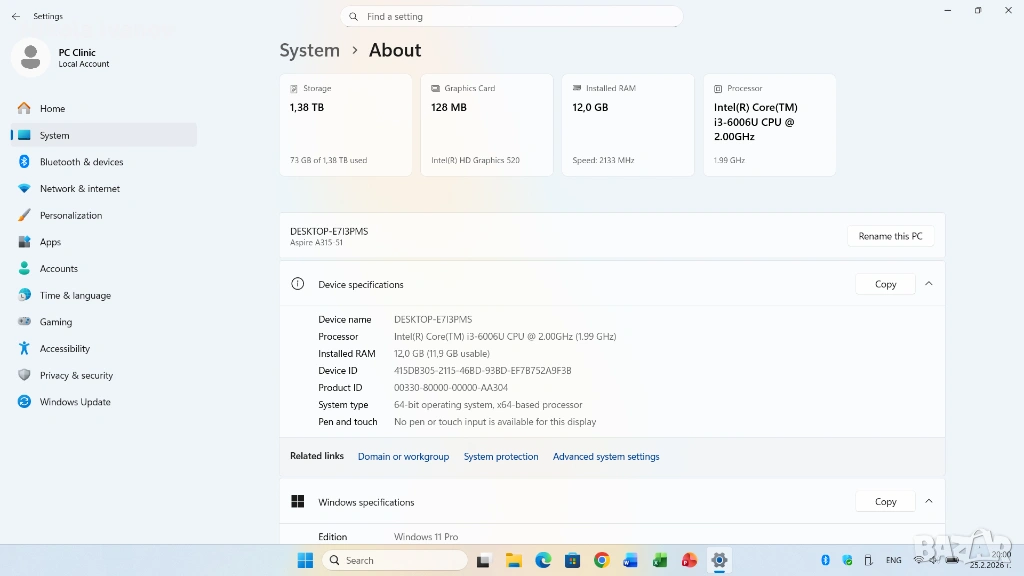Open Accessibility settings

point(64,349)
